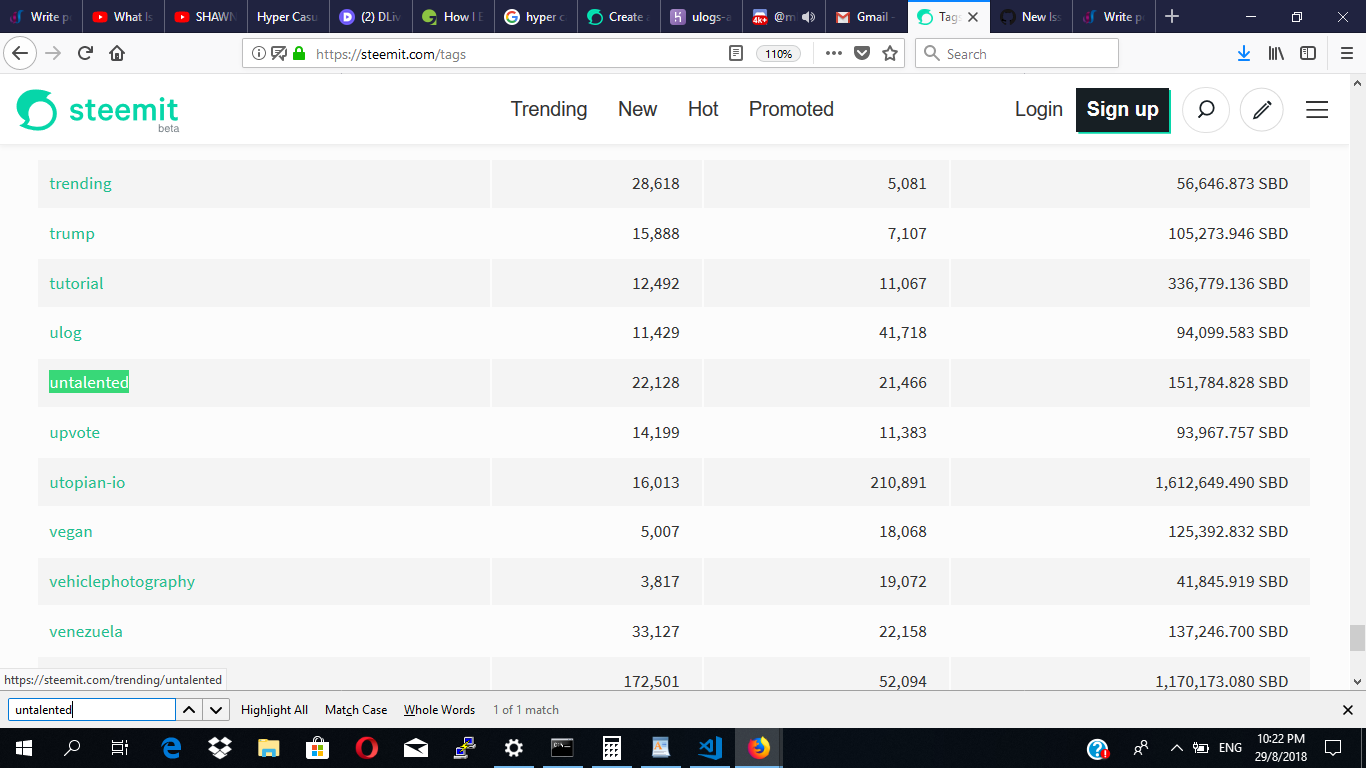Open the tutorial tag link
The width and height of the screenshot is (1366, 768).
click(76, 283)
